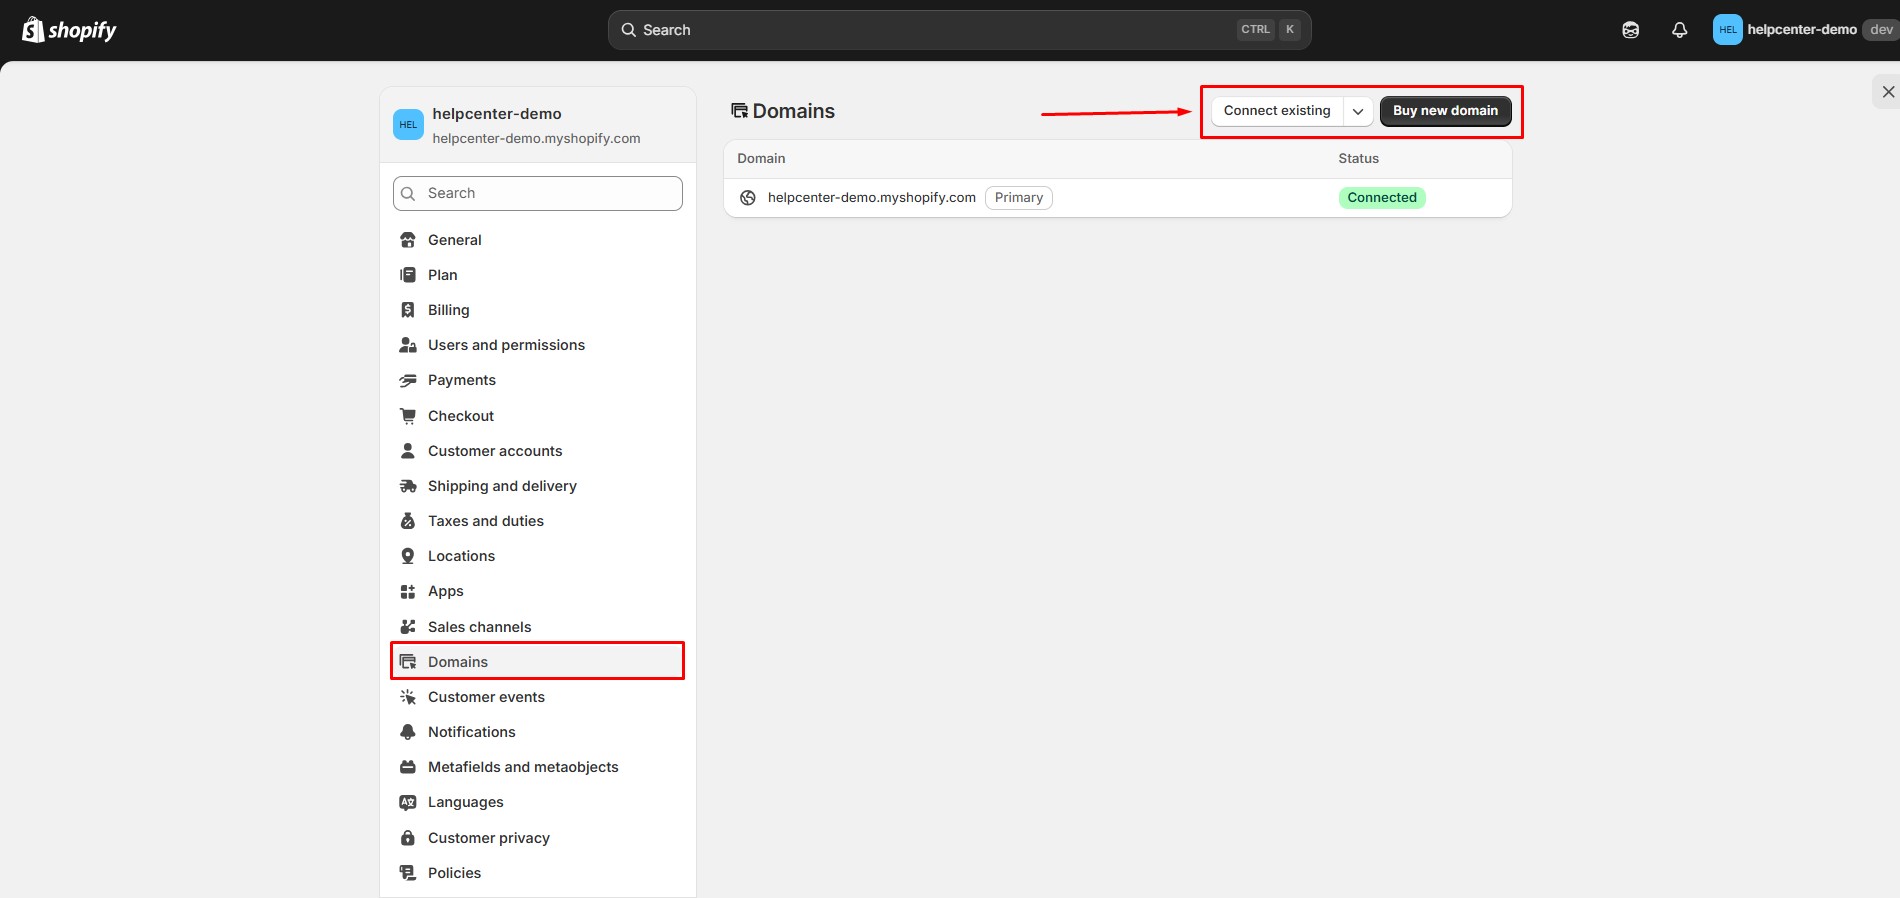The width and height of the screenshot is (1900, 898).
Task: Click the Billing icon in settings sidebar
Action: pyautogui.click(x=408, y=310)
